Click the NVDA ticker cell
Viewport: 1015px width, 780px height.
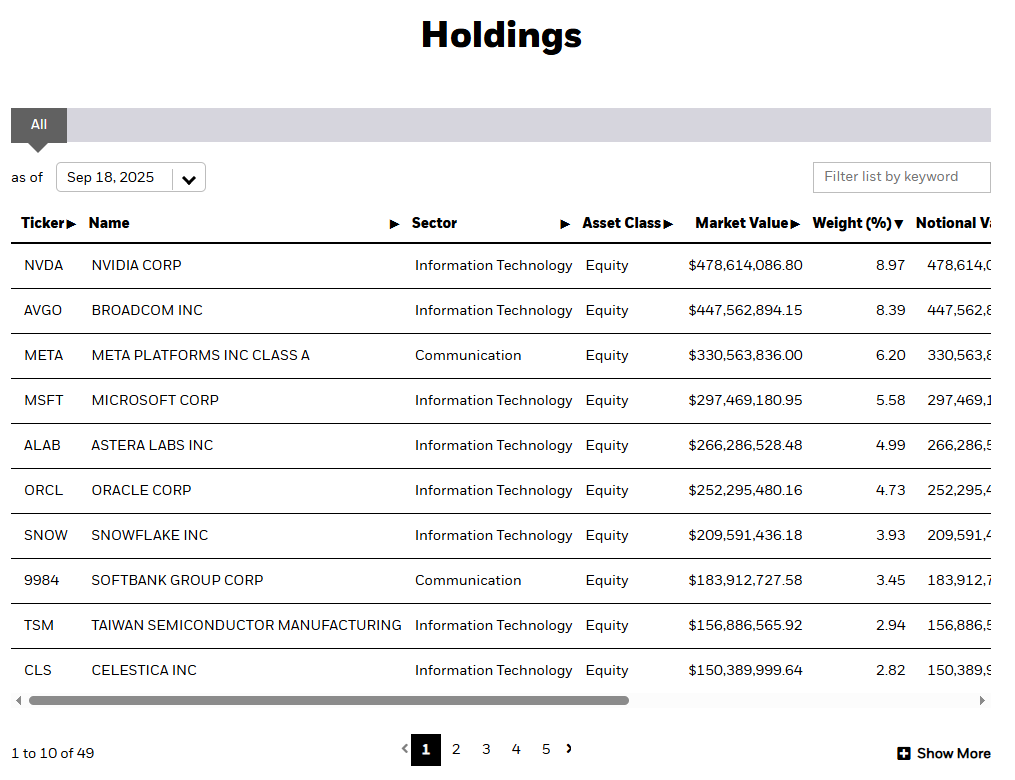(43, 265)
